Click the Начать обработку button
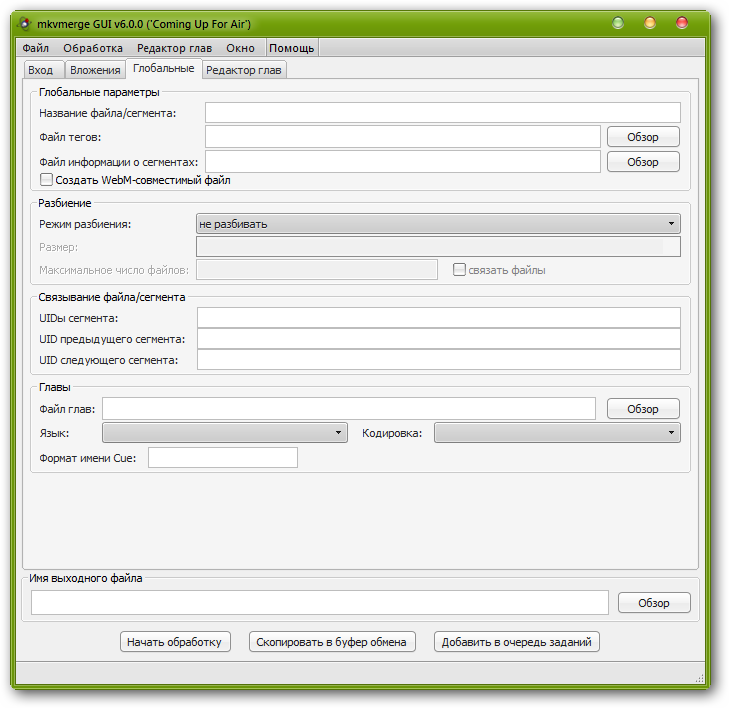Image resolution: width=729 pixels, height=708 pixels. point(175,642)
